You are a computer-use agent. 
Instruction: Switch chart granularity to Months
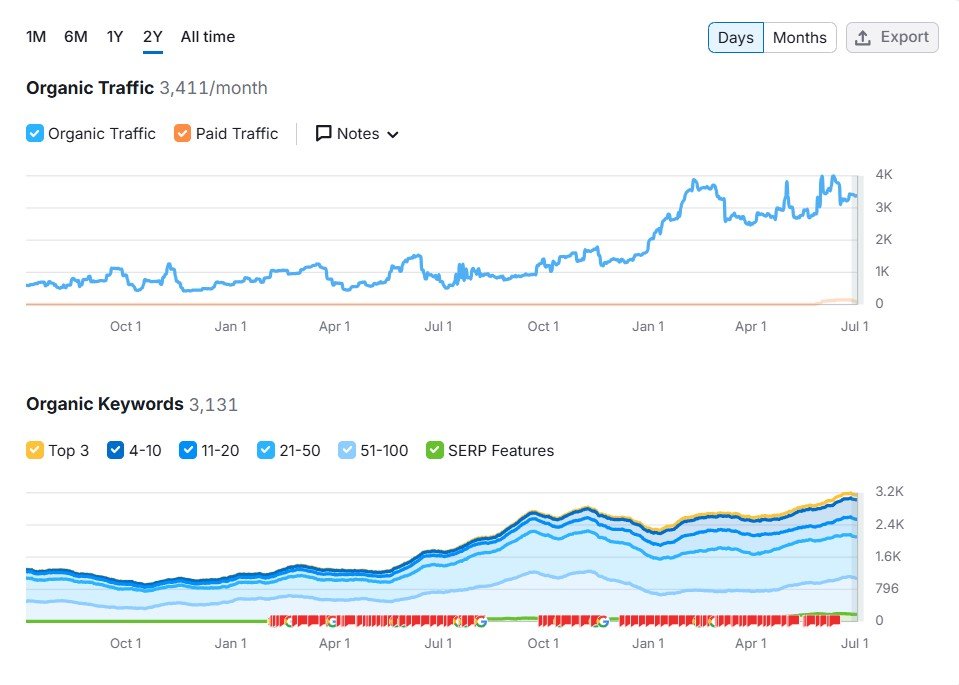[799, 38]
